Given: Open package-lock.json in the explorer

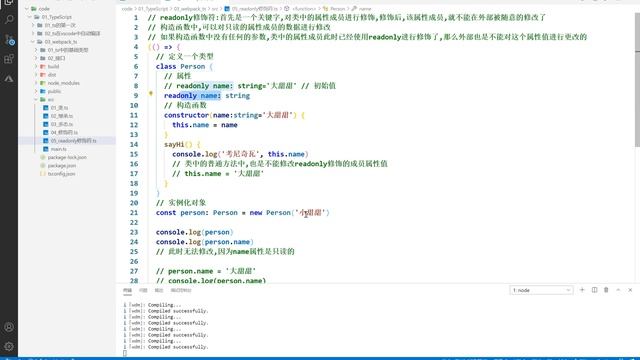Looking at the screenshot, I should pos(67,157).
